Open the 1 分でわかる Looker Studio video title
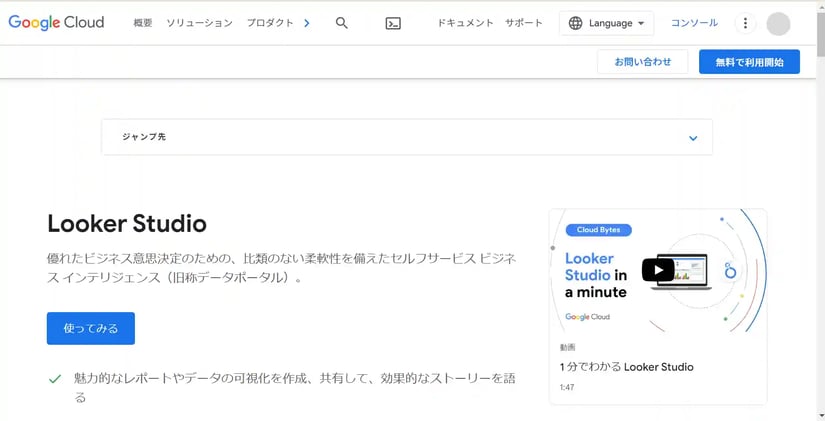Image resolution: width=825 pixels, height=421 pixels. 627,367
